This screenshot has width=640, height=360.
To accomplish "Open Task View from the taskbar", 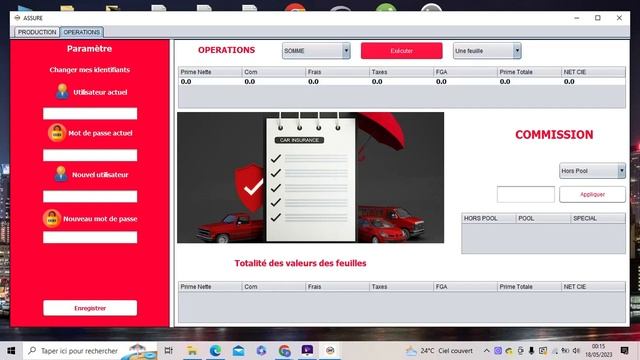I will [168, 351].
